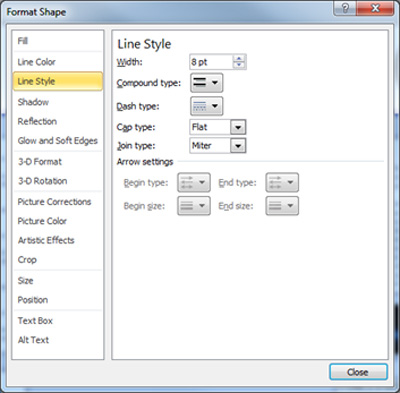Select Picture Corrections category
400x393 pixels.
pyautogui.click(x=54, y=202)
